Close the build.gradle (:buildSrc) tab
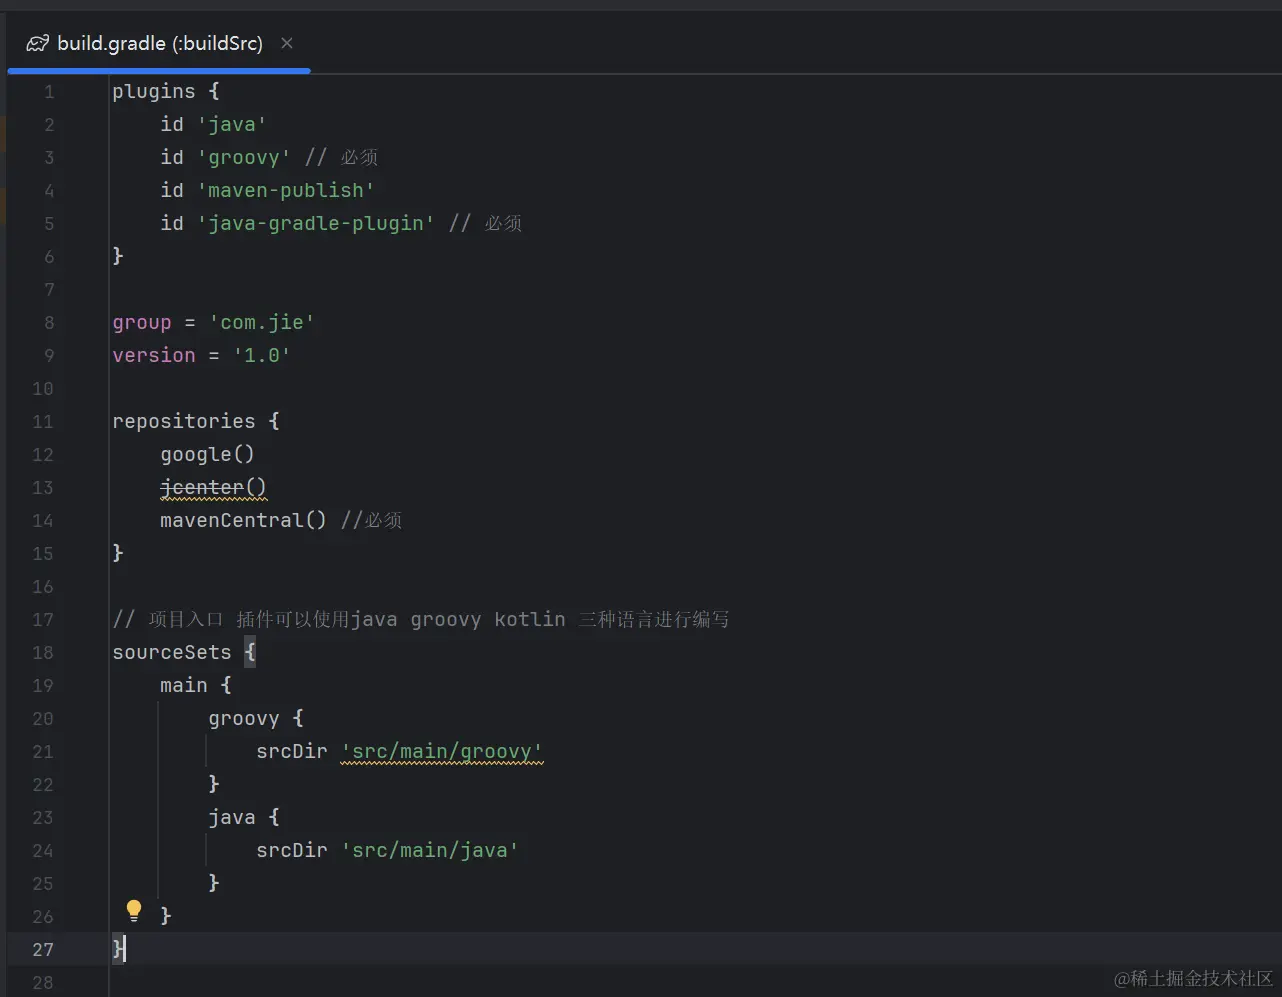Viewport: 1282px width, 997px height. 287,43
